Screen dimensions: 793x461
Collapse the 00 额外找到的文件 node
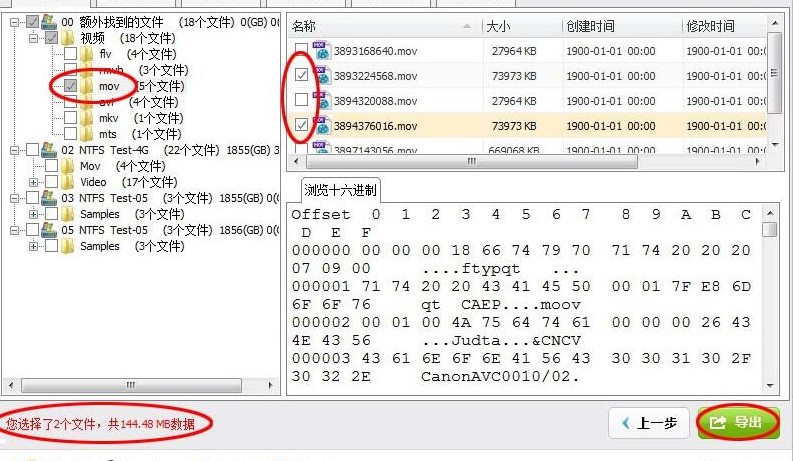[x=15, y=22]
